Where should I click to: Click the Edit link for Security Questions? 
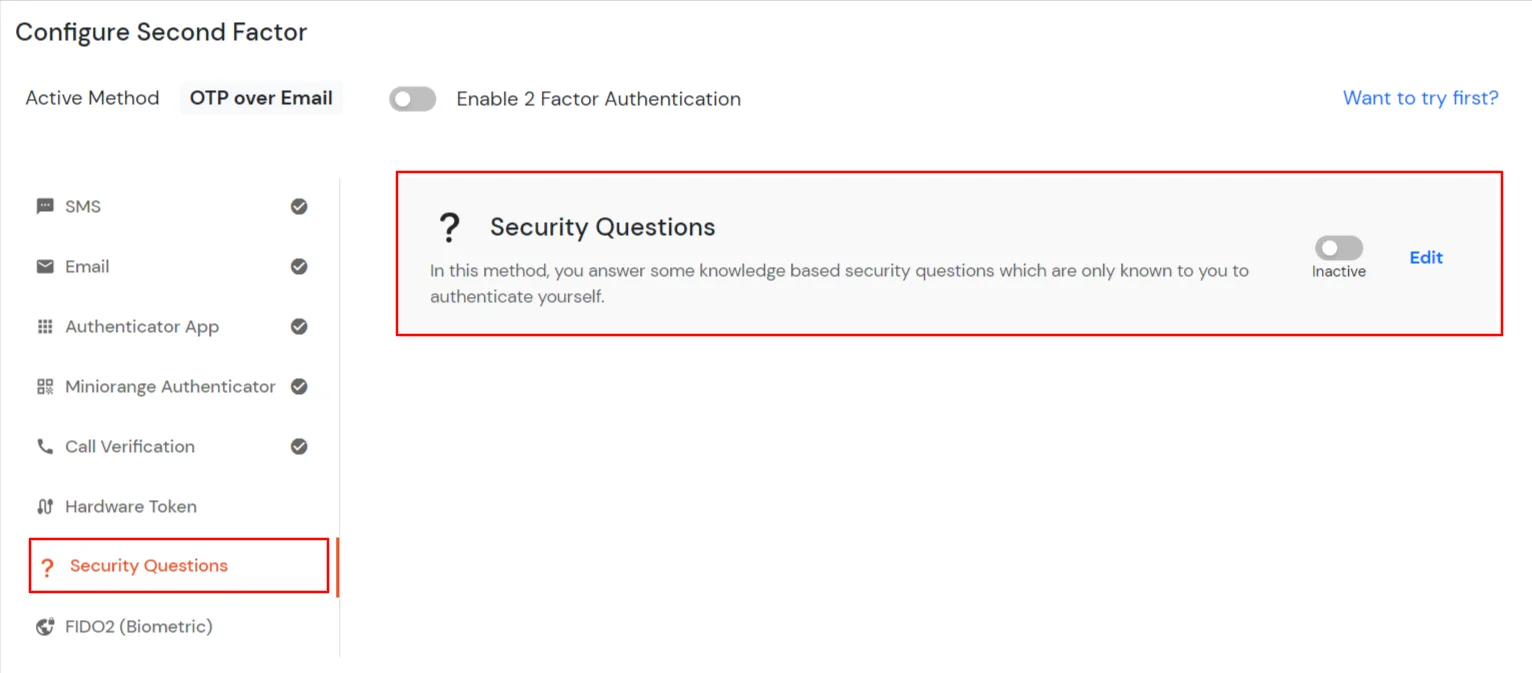1425,257
